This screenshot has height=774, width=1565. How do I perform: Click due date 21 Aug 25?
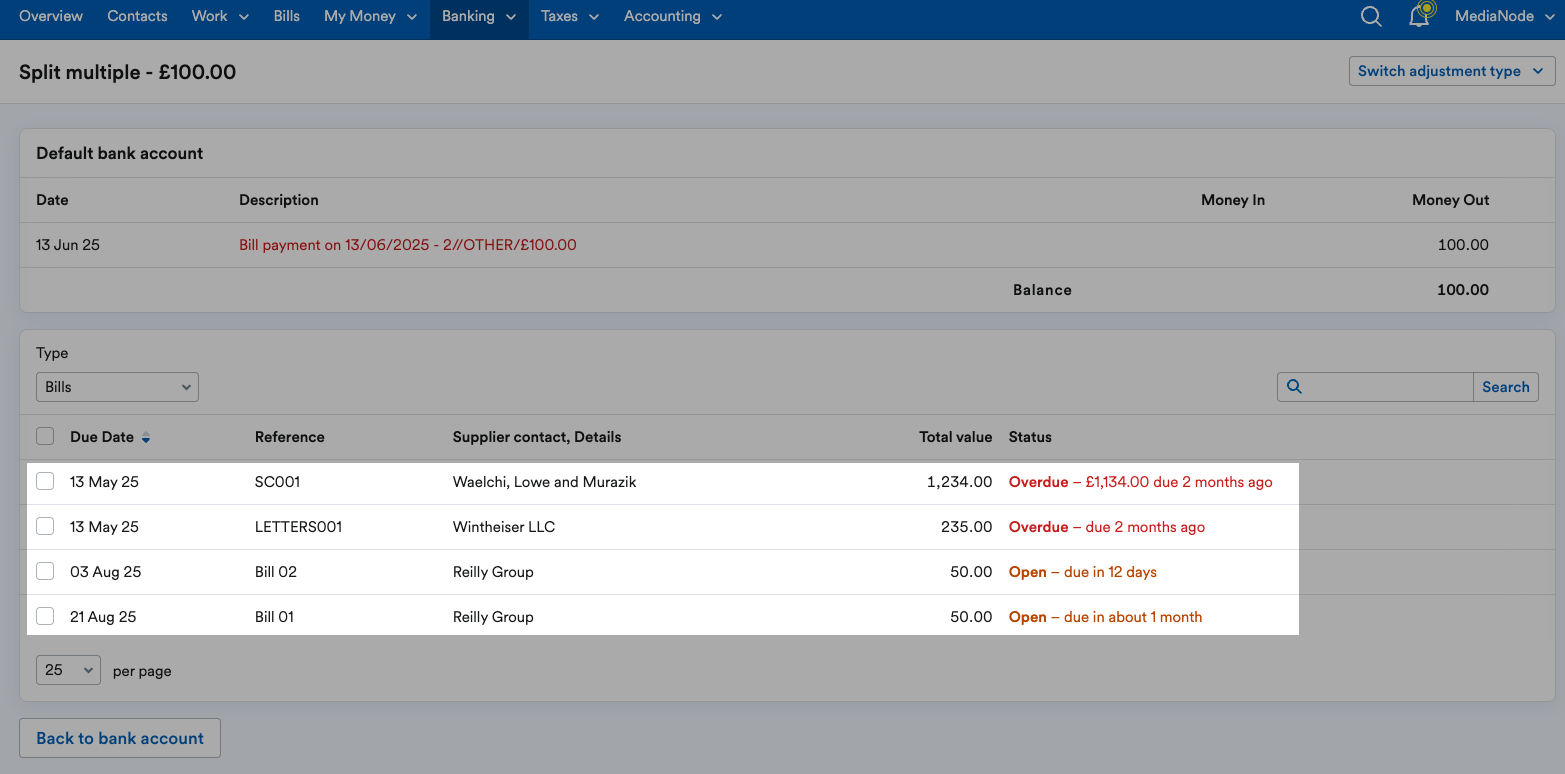[103, 617]
